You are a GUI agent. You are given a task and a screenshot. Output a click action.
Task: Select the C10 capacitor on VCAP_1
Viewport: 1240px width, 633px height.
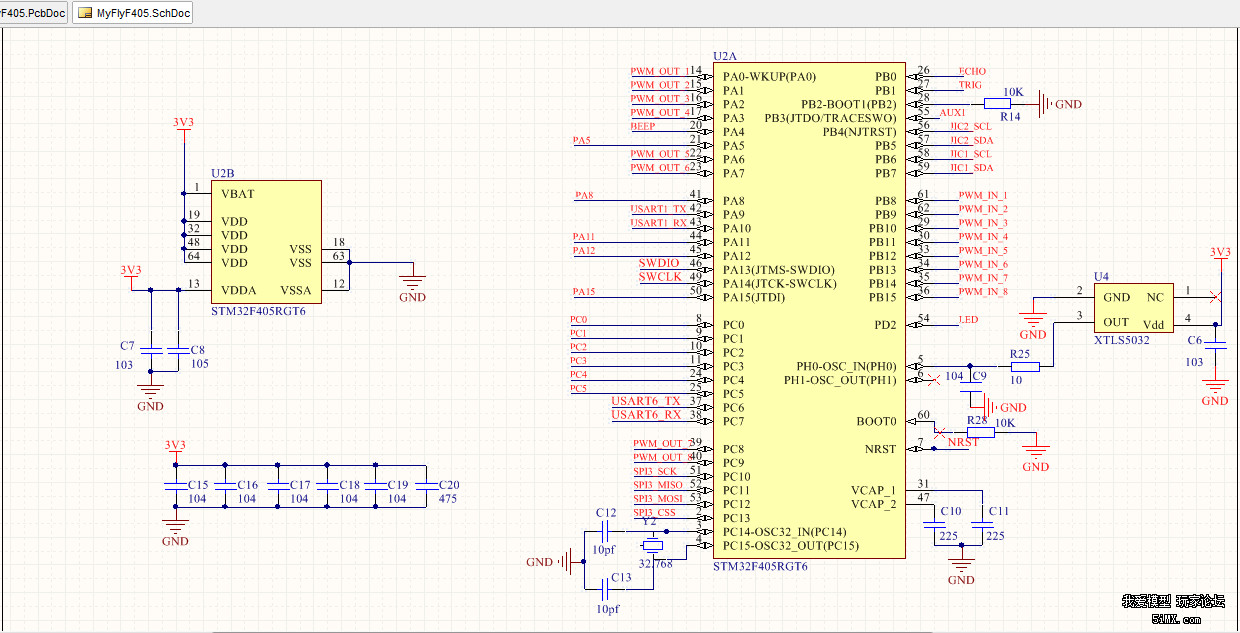[x=935, y=524]
